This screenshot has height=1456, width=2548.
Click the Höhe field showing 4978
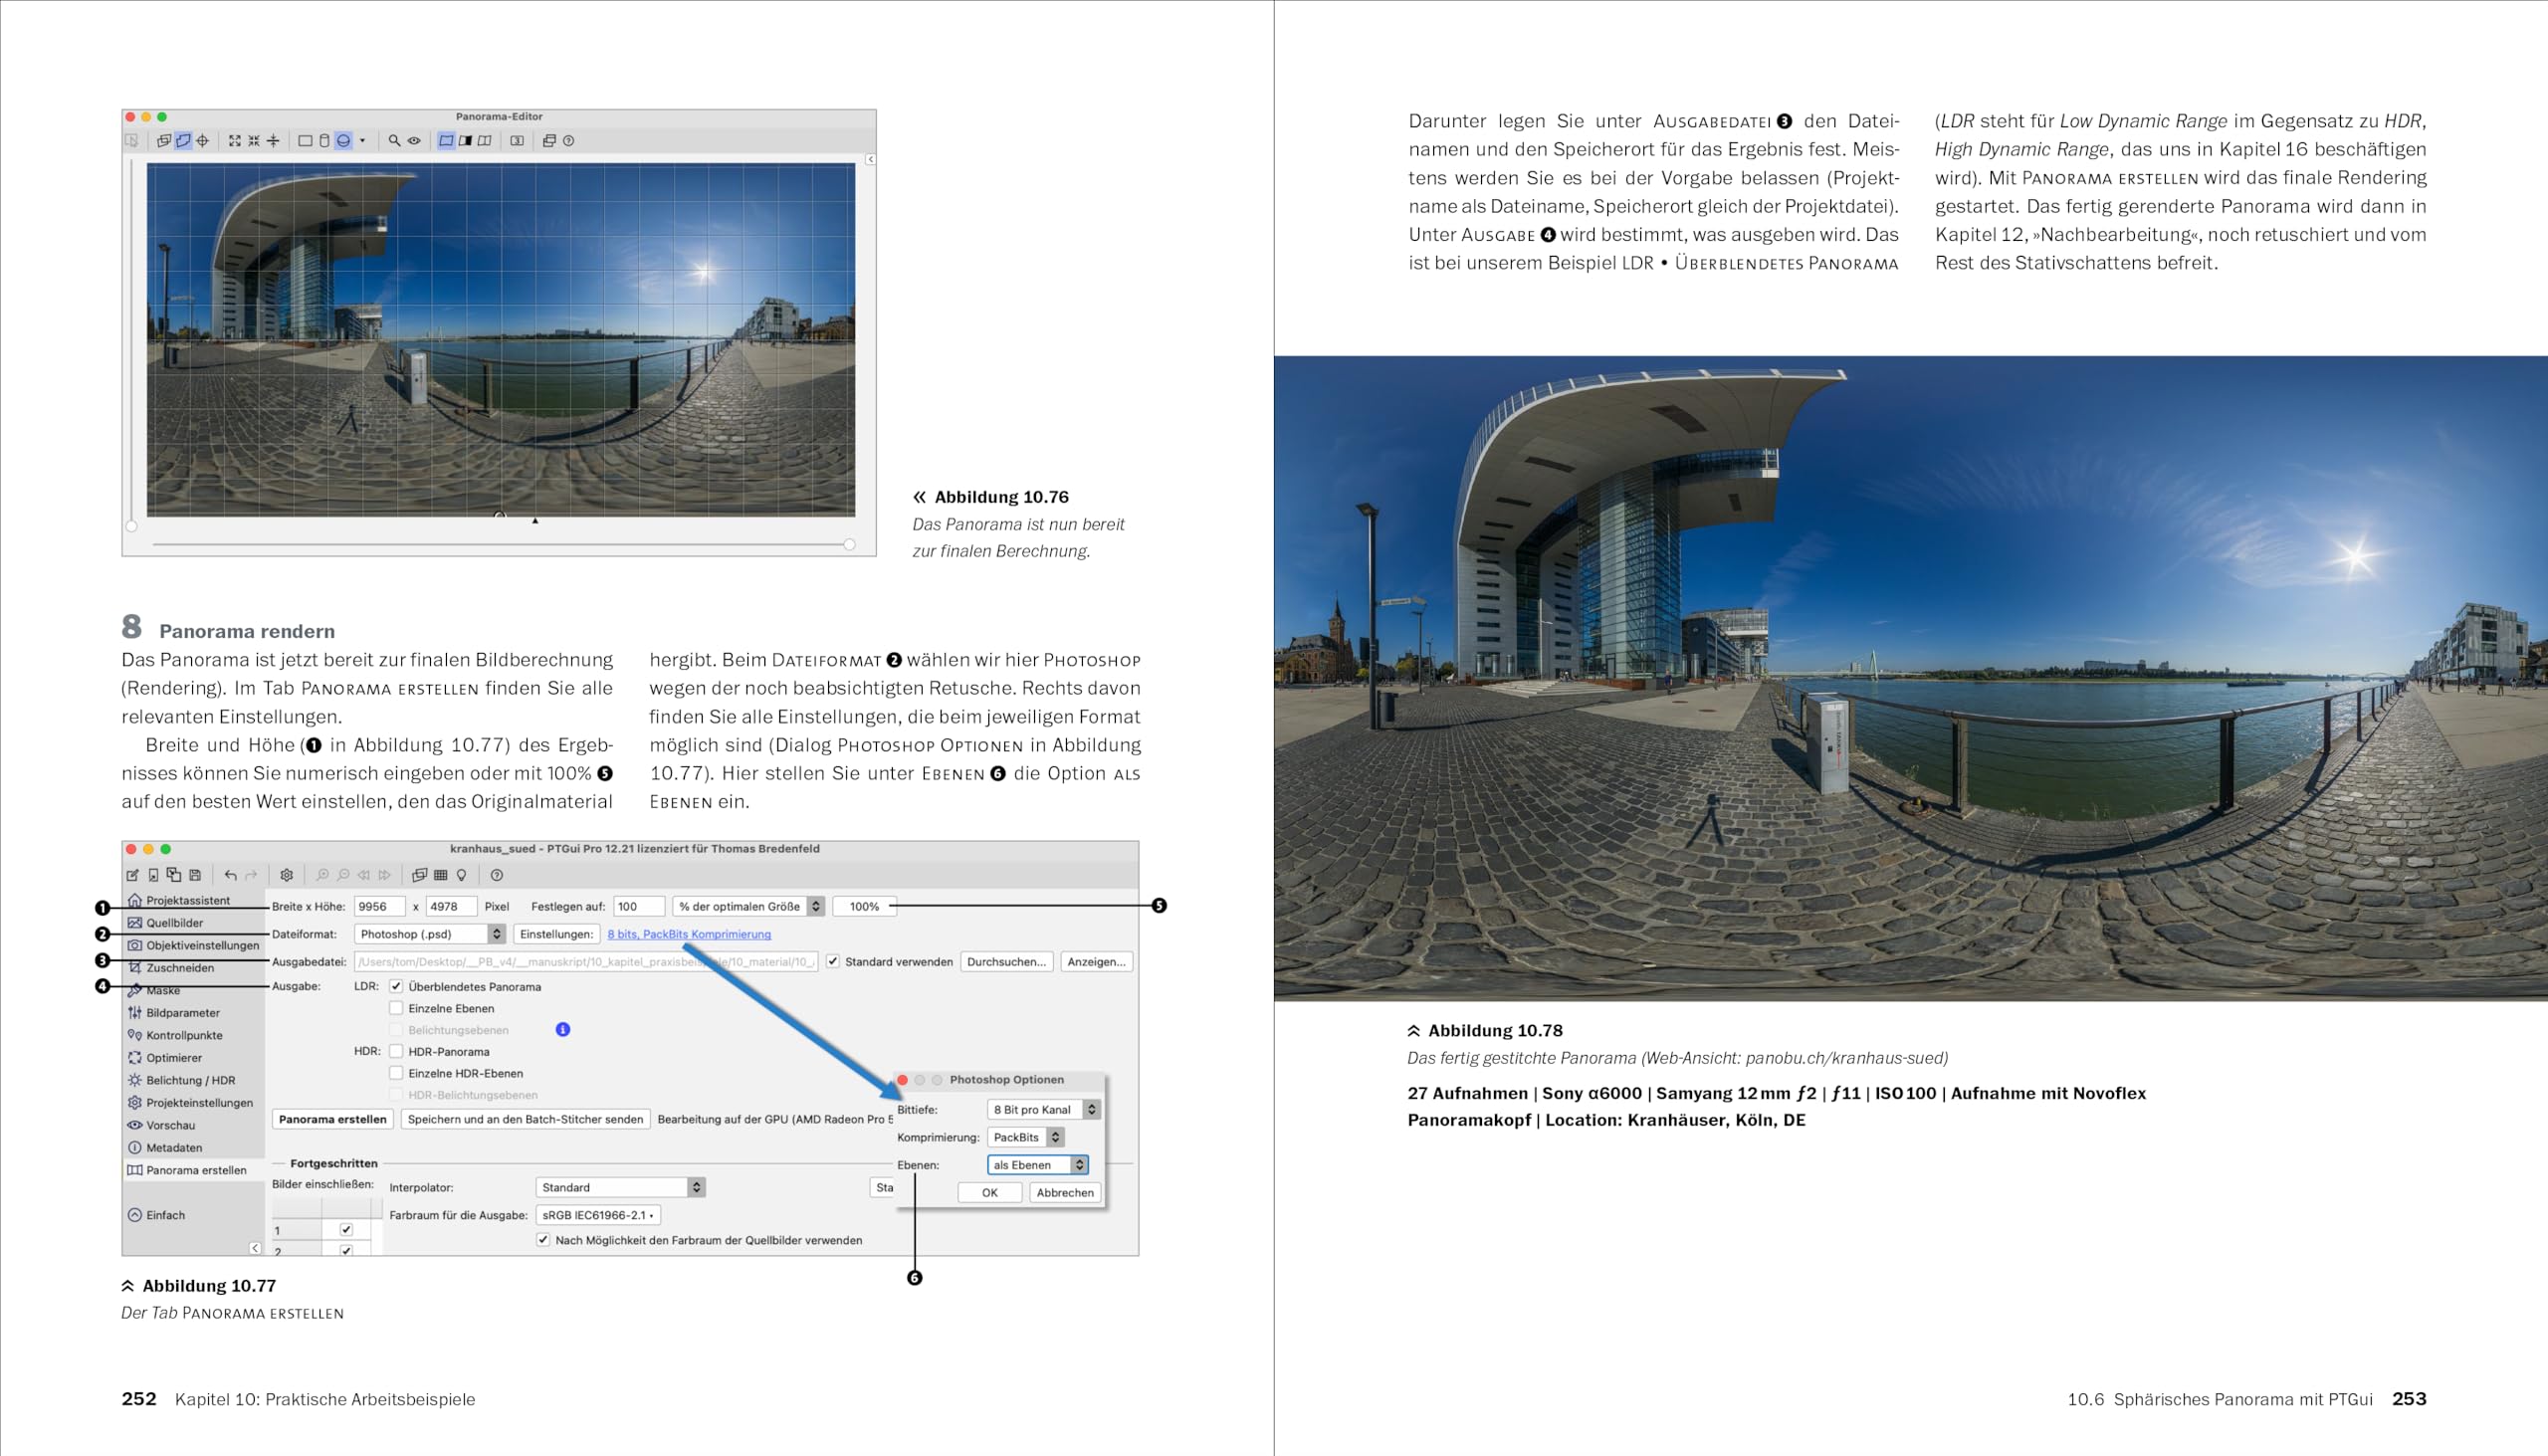451,906
